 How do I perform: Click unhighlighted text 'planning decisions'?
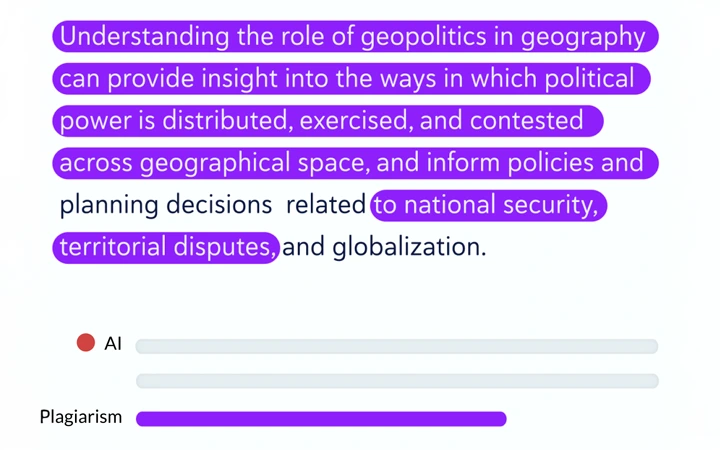click(x=166, y=205)
